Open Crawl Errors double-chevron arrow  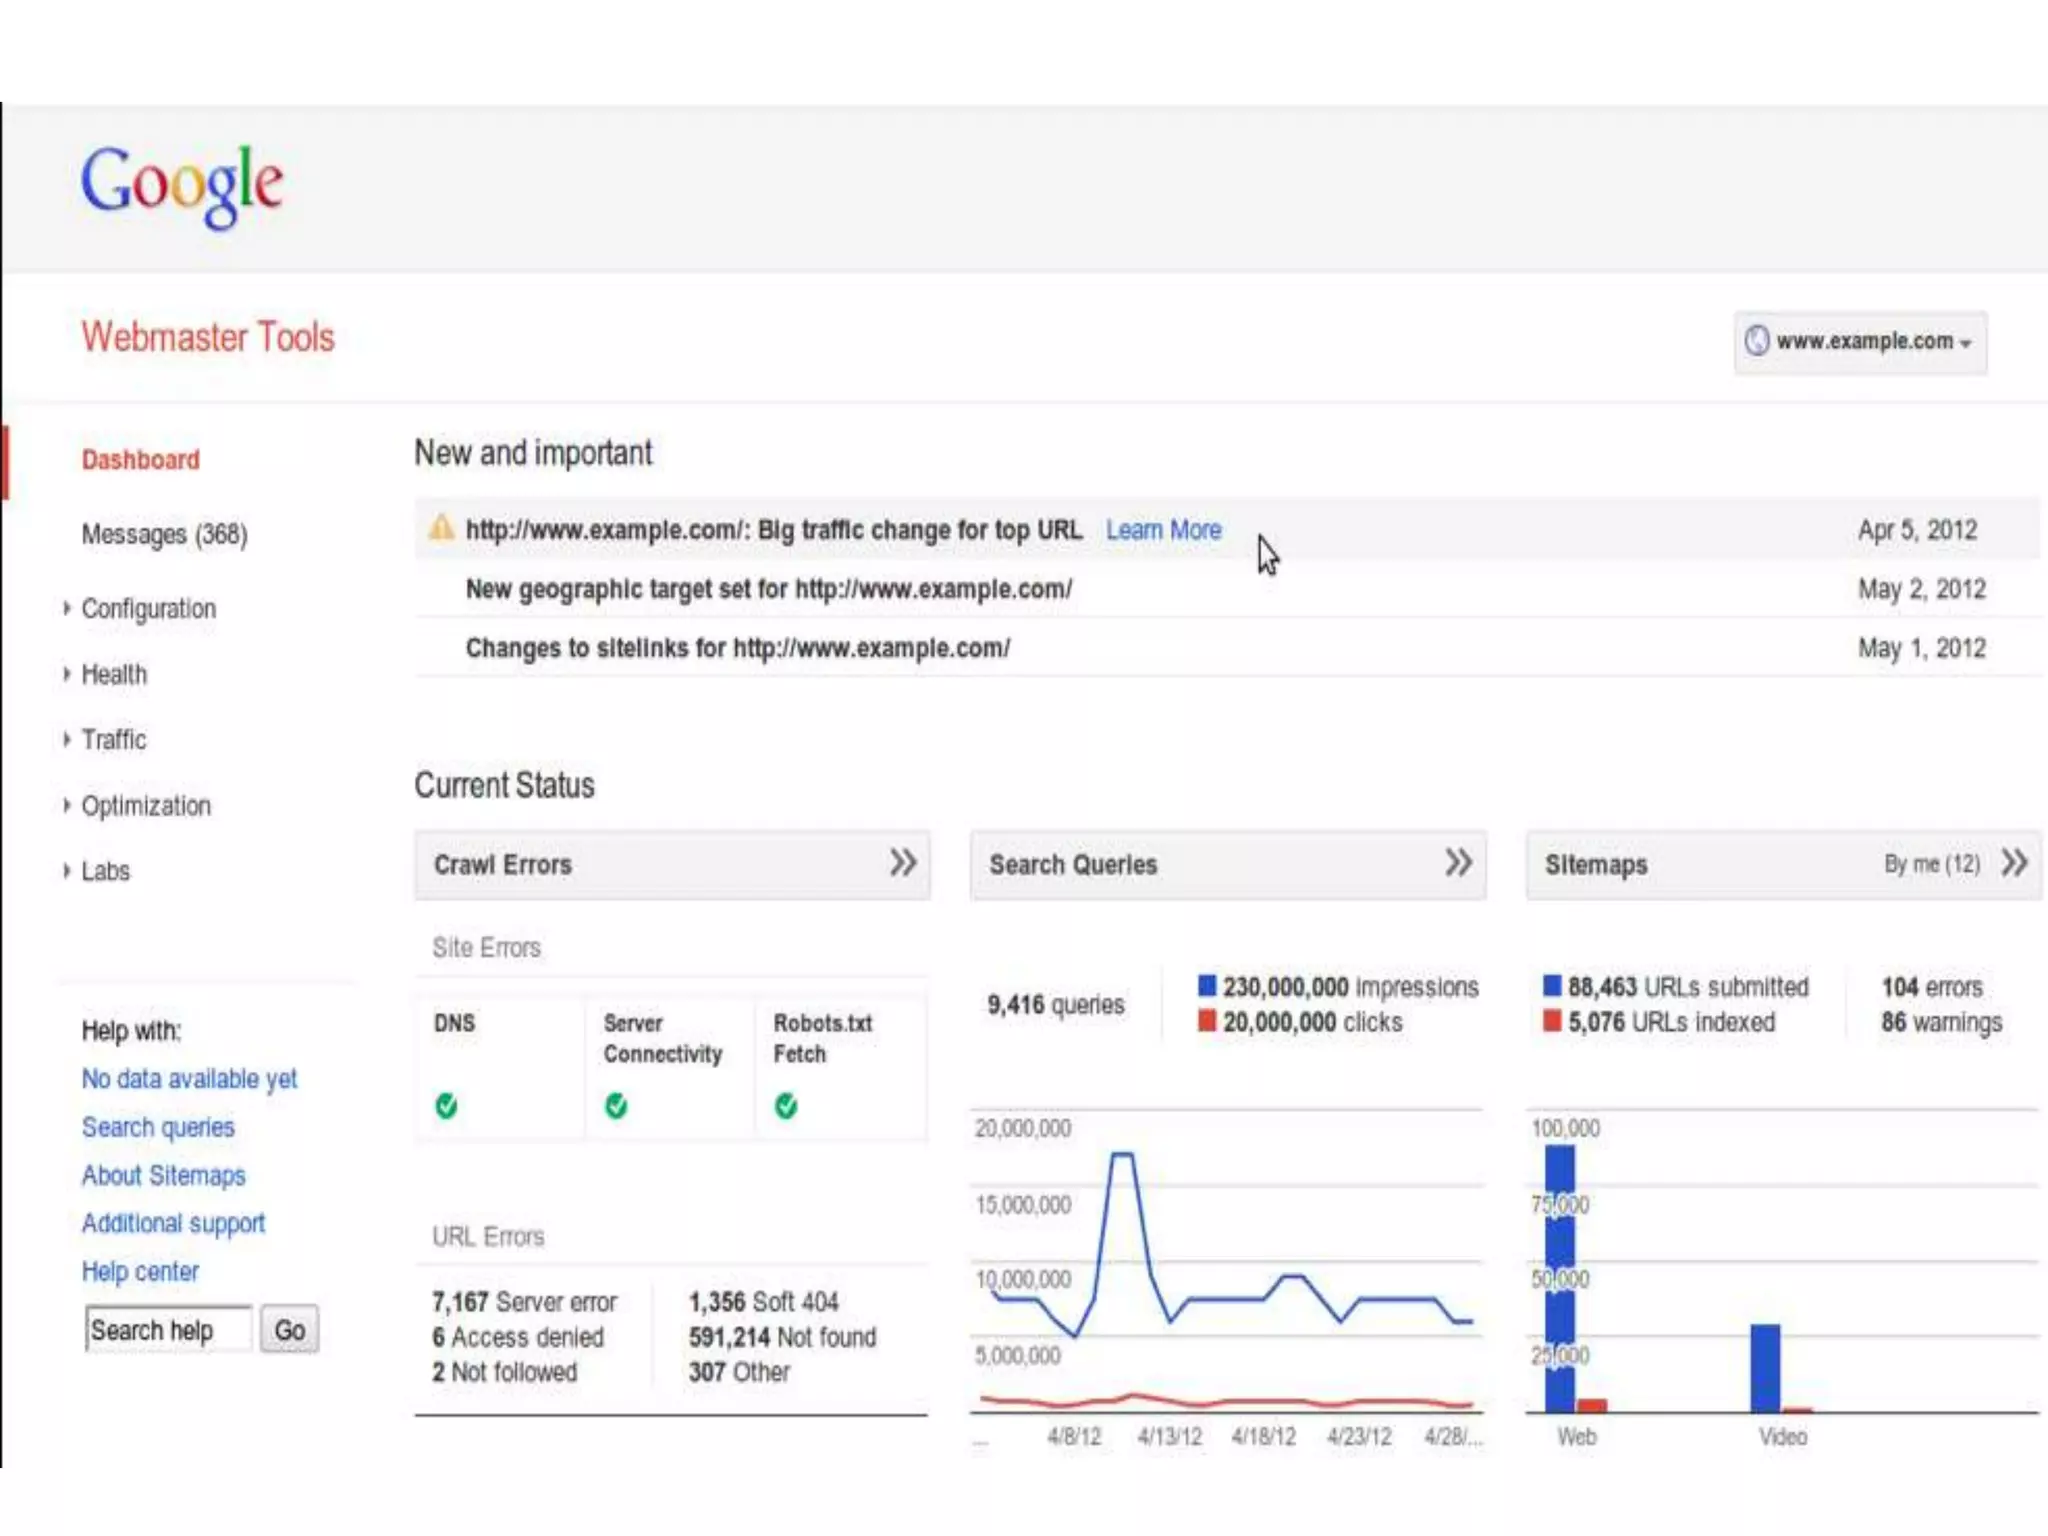pos(903,863)
